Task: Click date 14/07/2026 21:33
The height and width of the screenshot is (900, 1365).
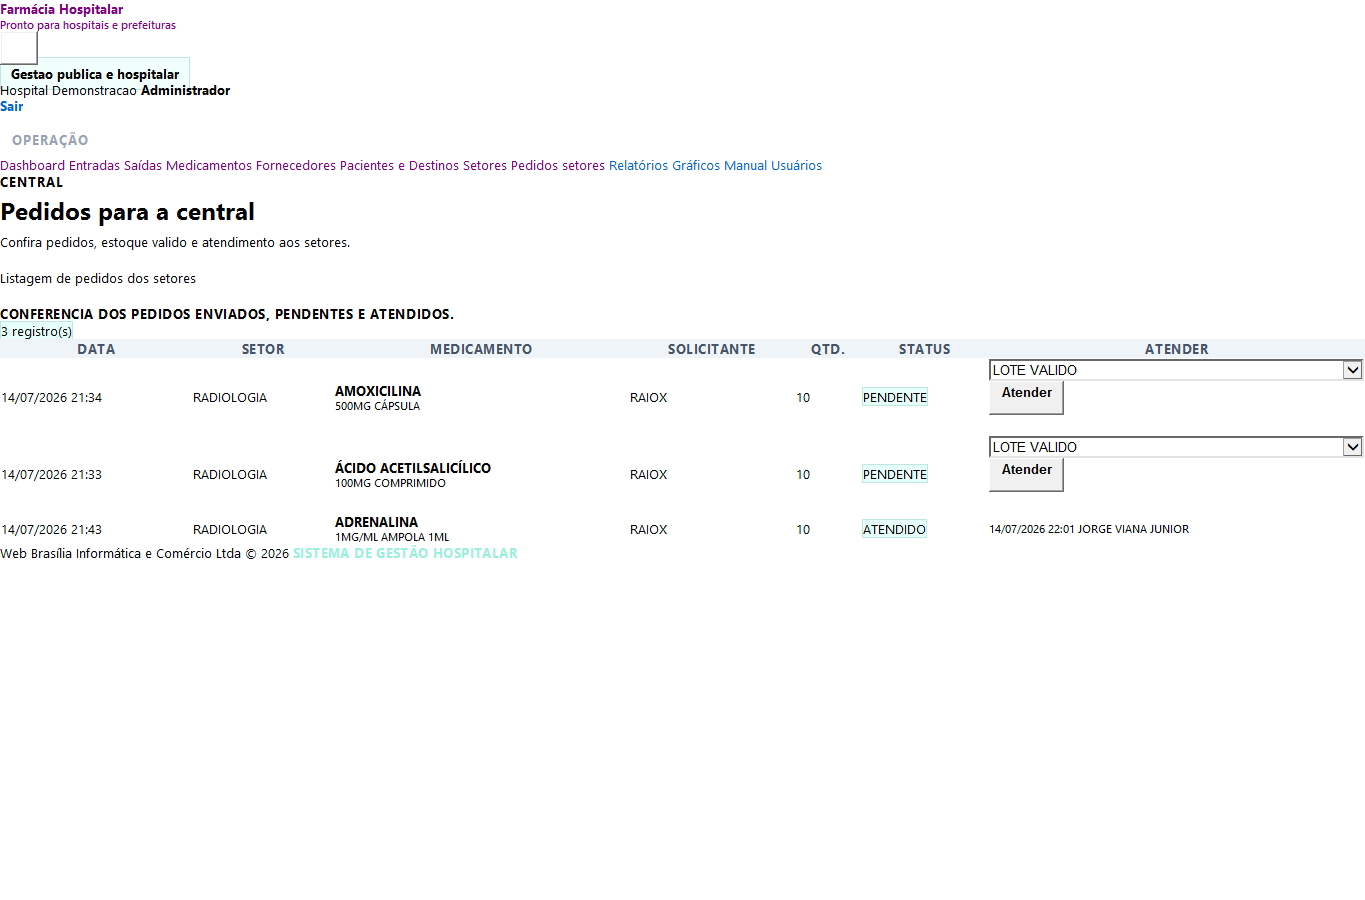Action: point(52,475)
